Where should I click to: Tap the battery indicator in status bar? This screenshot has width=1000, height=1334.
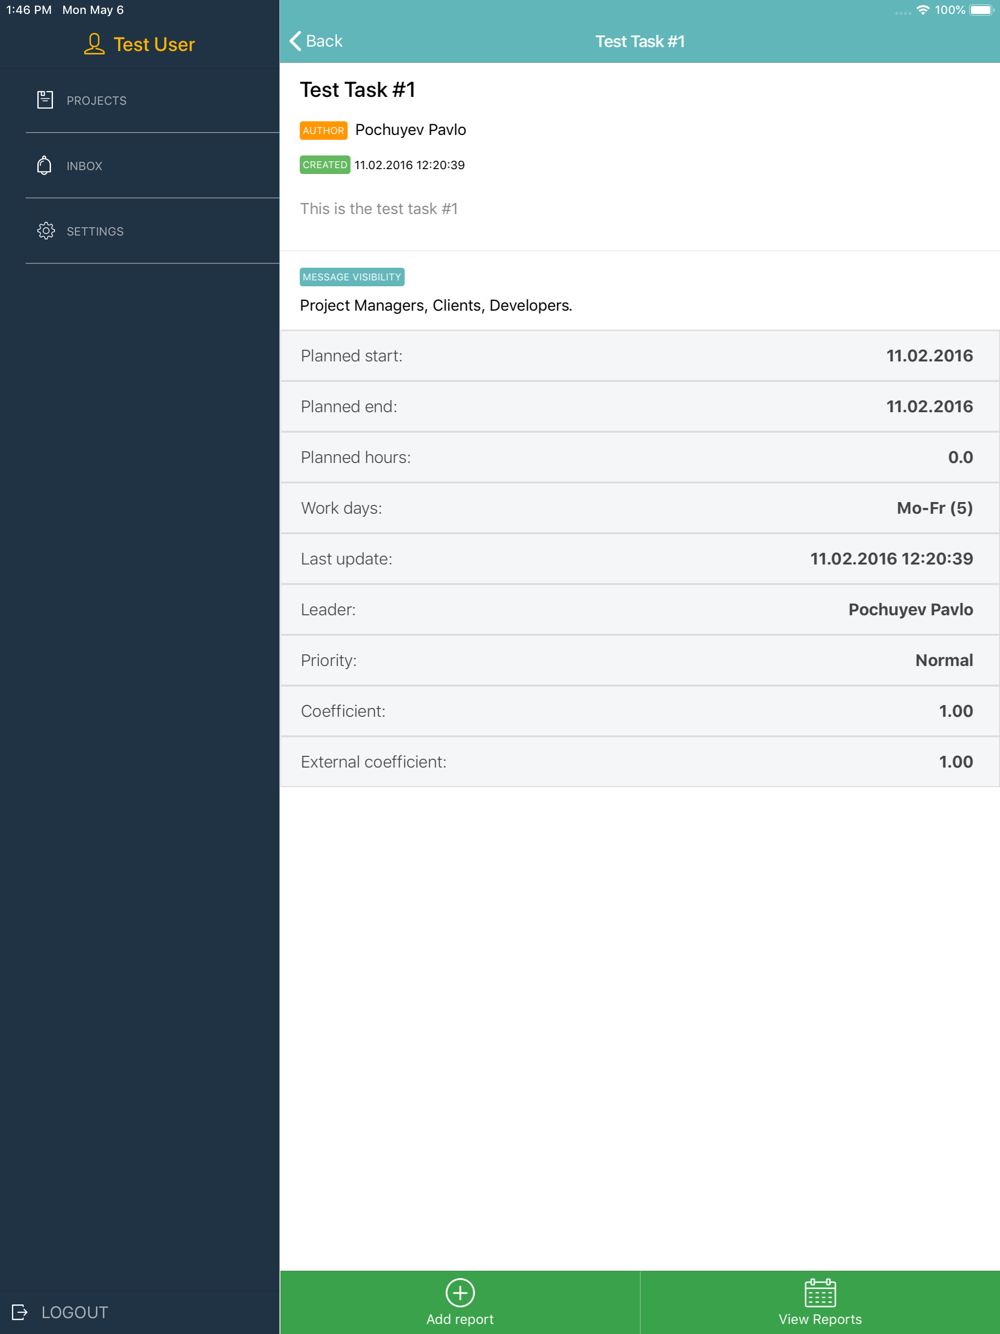tap(982, 10)
